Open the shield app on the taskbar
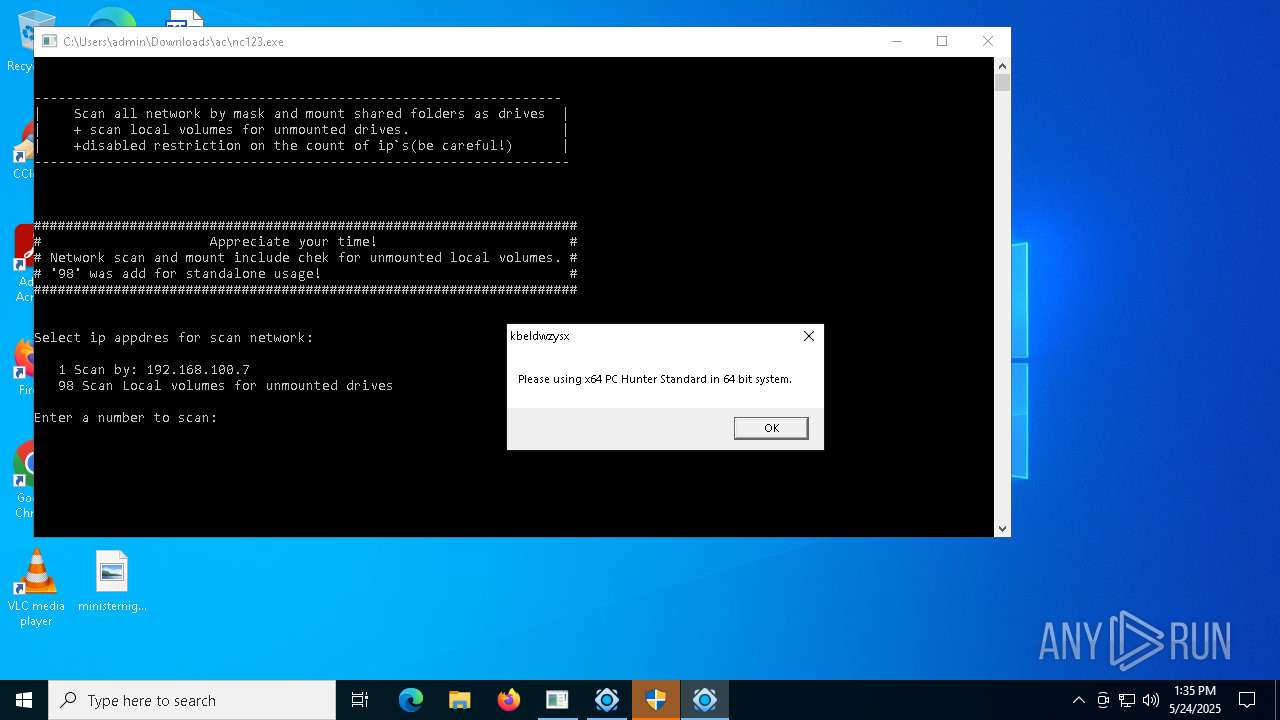Screen dimensions: 1280x720 (x=656, y=700)
